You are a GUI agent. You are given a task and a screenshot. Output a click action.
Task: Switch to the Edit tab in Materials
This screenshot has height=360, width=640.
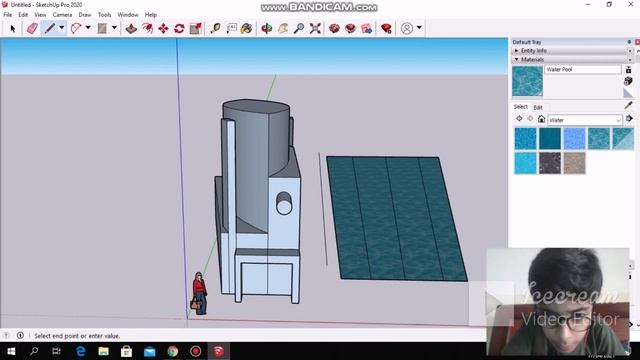(x=538, y=107)
